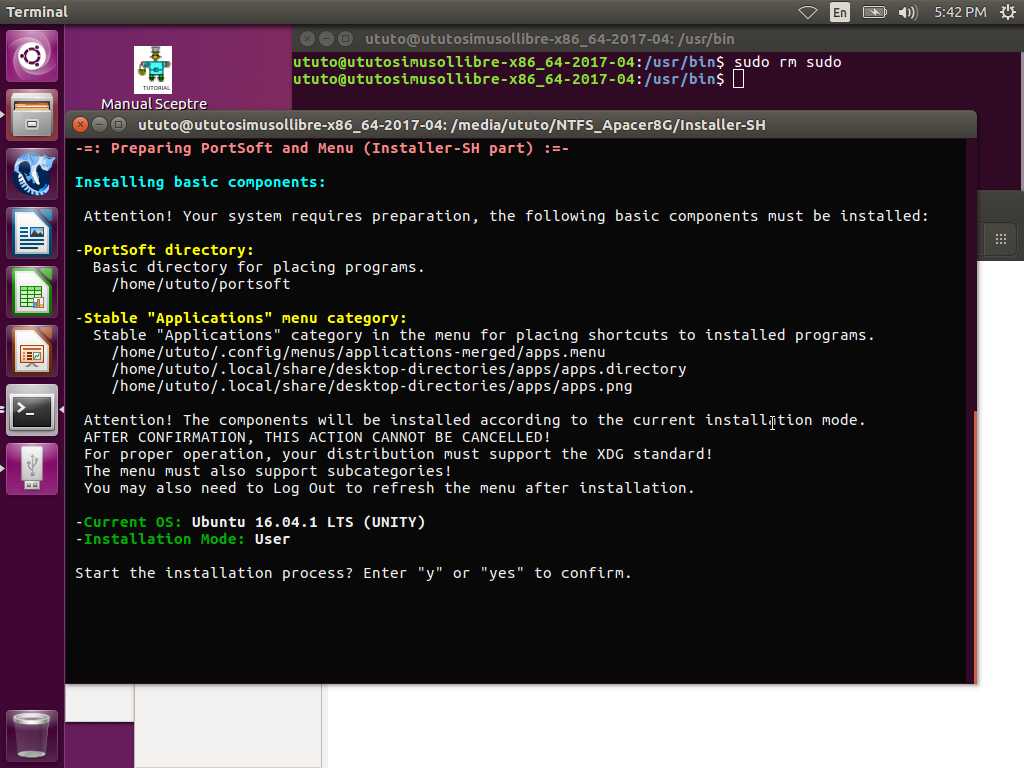Open the En keyboard language indicator

click(x=840, y=12)
